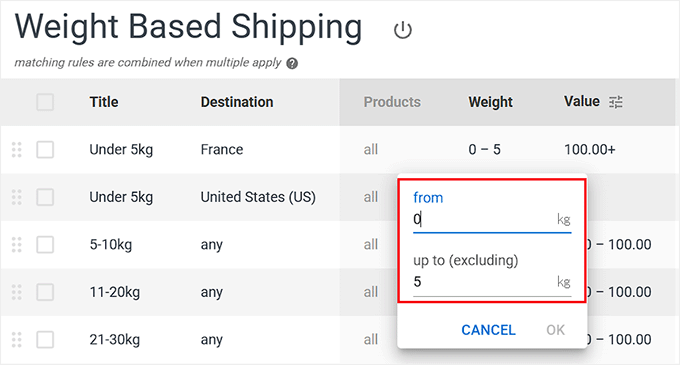This screenshot has height=365, width=680.
Task: Grab the drag handle of the France row
Action: tap(16, 150)
